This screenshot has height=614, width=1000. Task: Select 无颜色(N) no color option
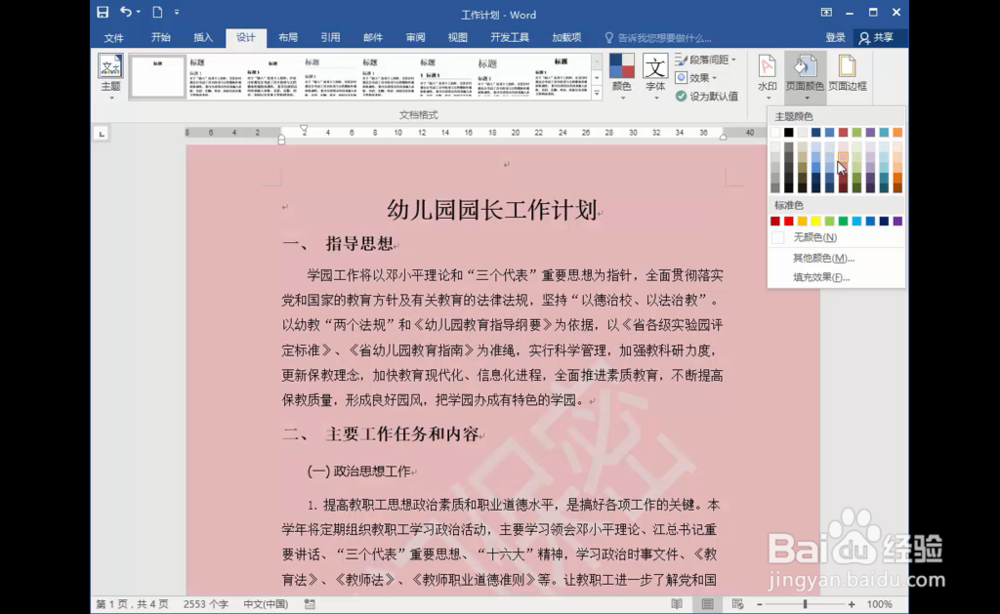(836, 237)
